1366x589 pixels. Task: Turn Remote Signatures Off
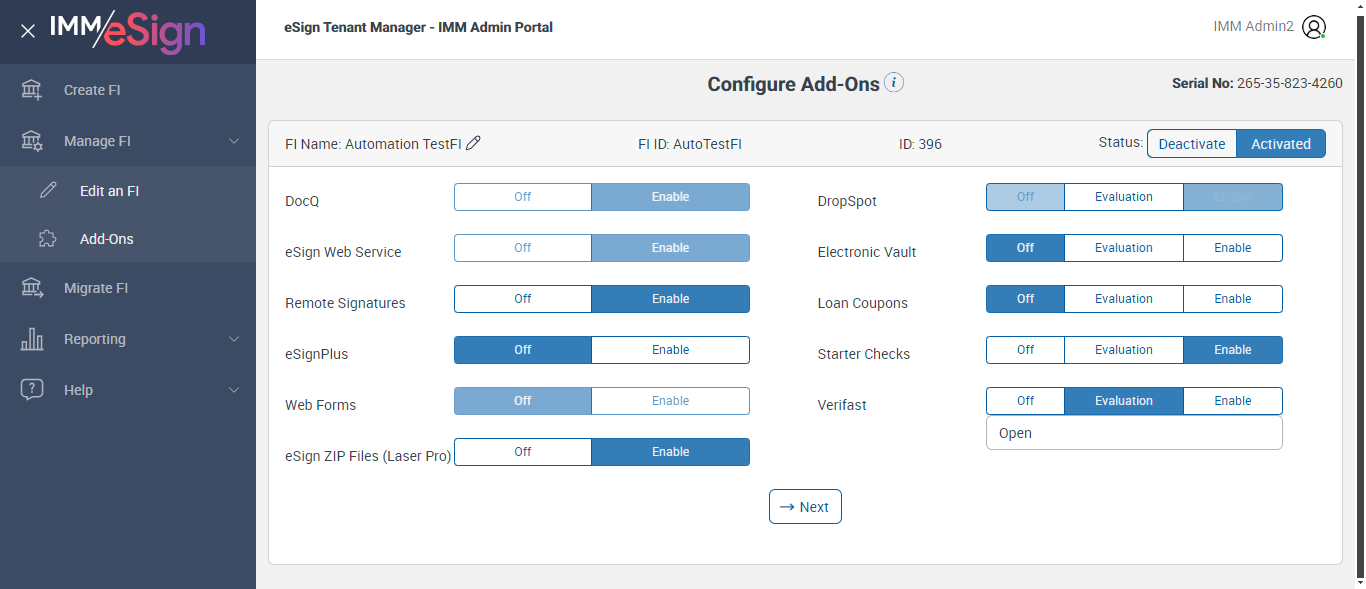pyautogui.click(x=523, y=299)
